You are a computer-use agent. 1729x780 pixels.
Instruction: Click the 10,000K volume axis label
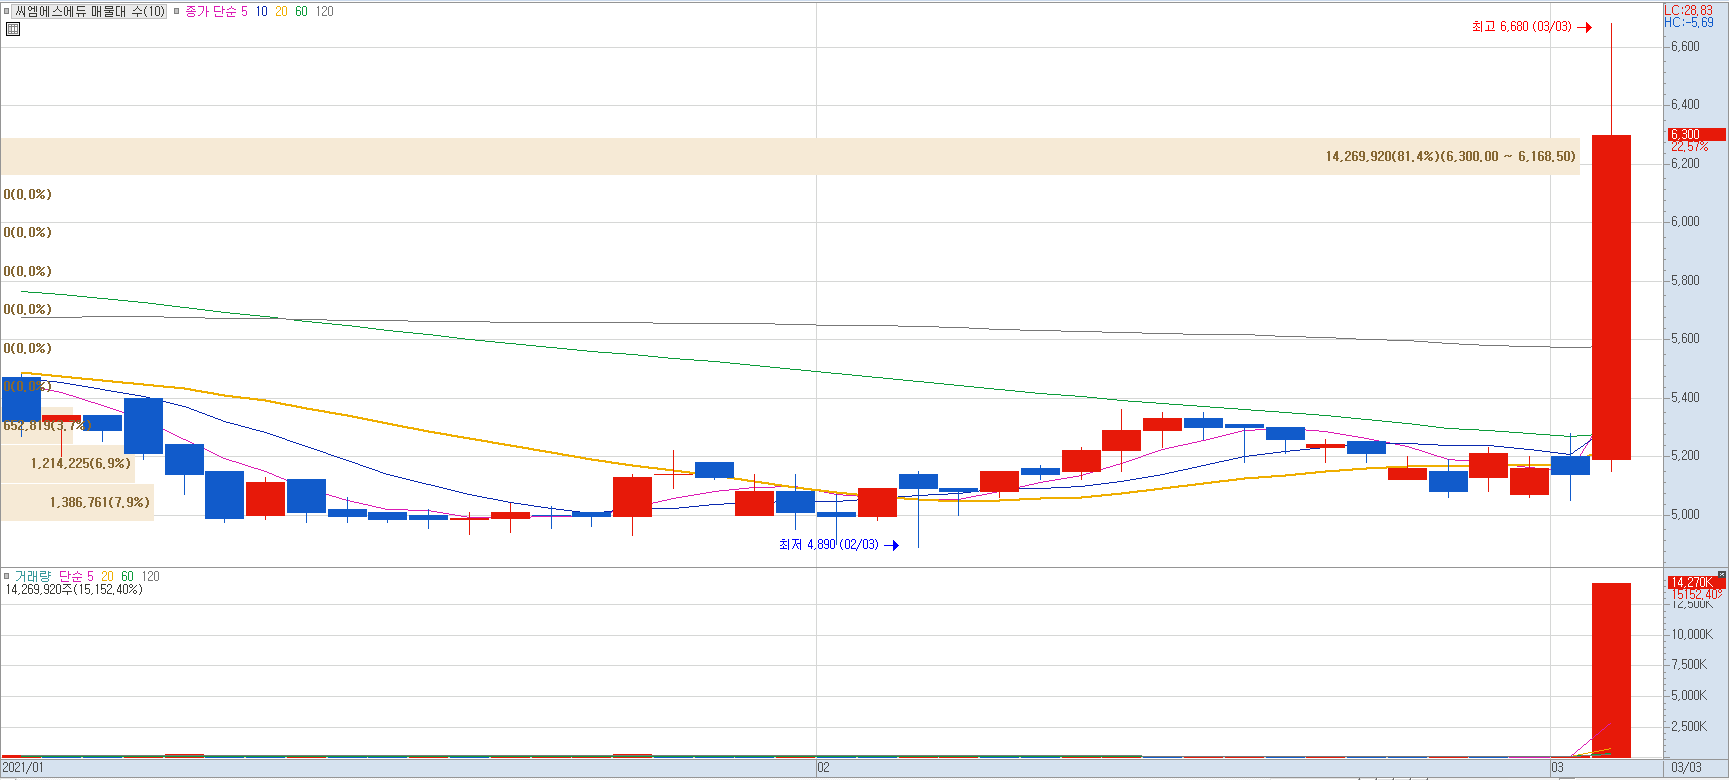(1692, 634)
